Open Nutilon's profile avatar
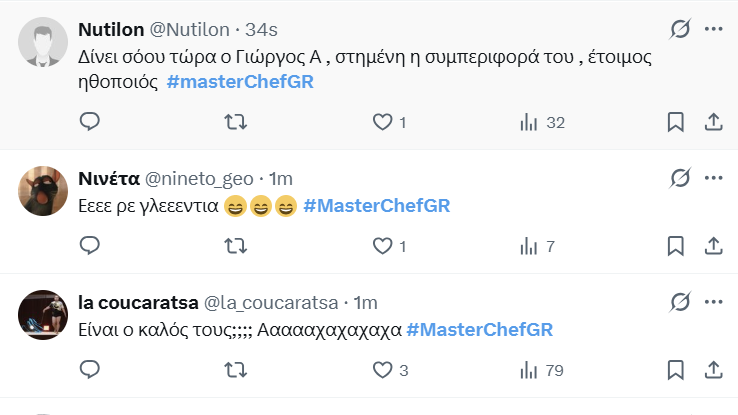This screenshot has width=738, height=415. 41,46
